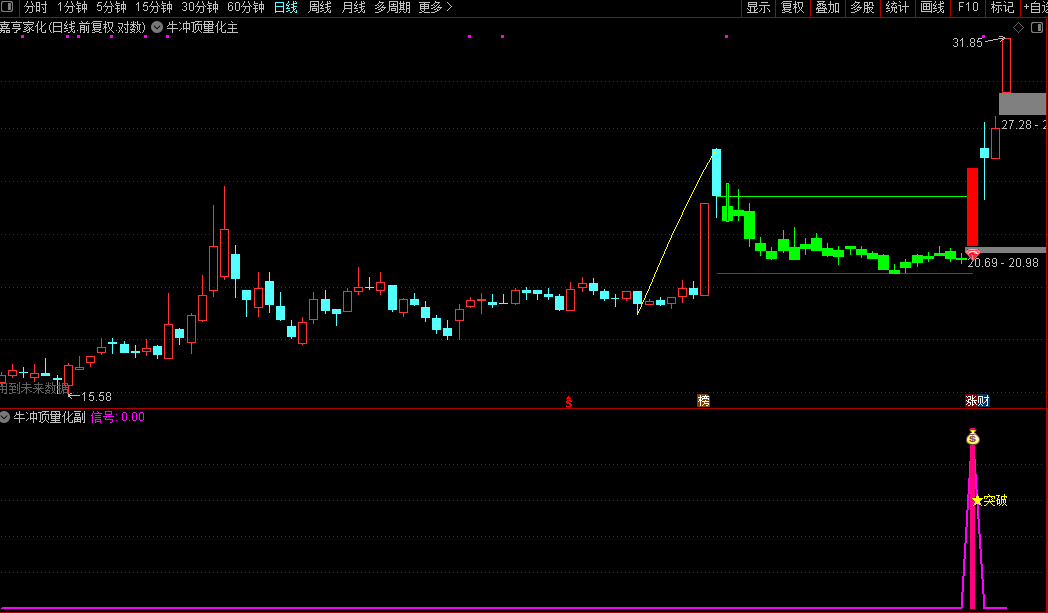
Task: Switch to 5分钟 period
Action: [x=112, y=7]
